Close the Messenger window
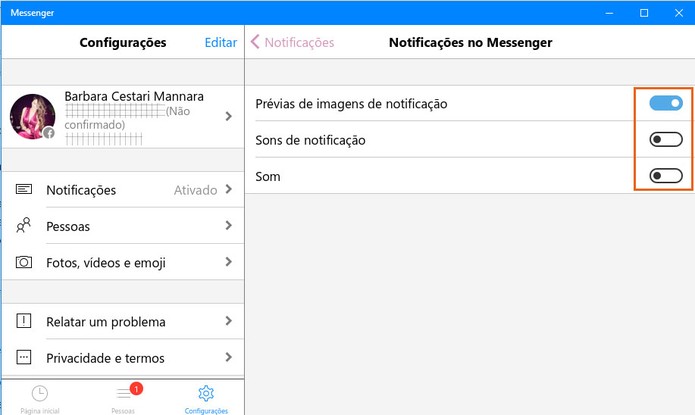The image size is (695, 415). pyautogui.click(x=679, y=13)
